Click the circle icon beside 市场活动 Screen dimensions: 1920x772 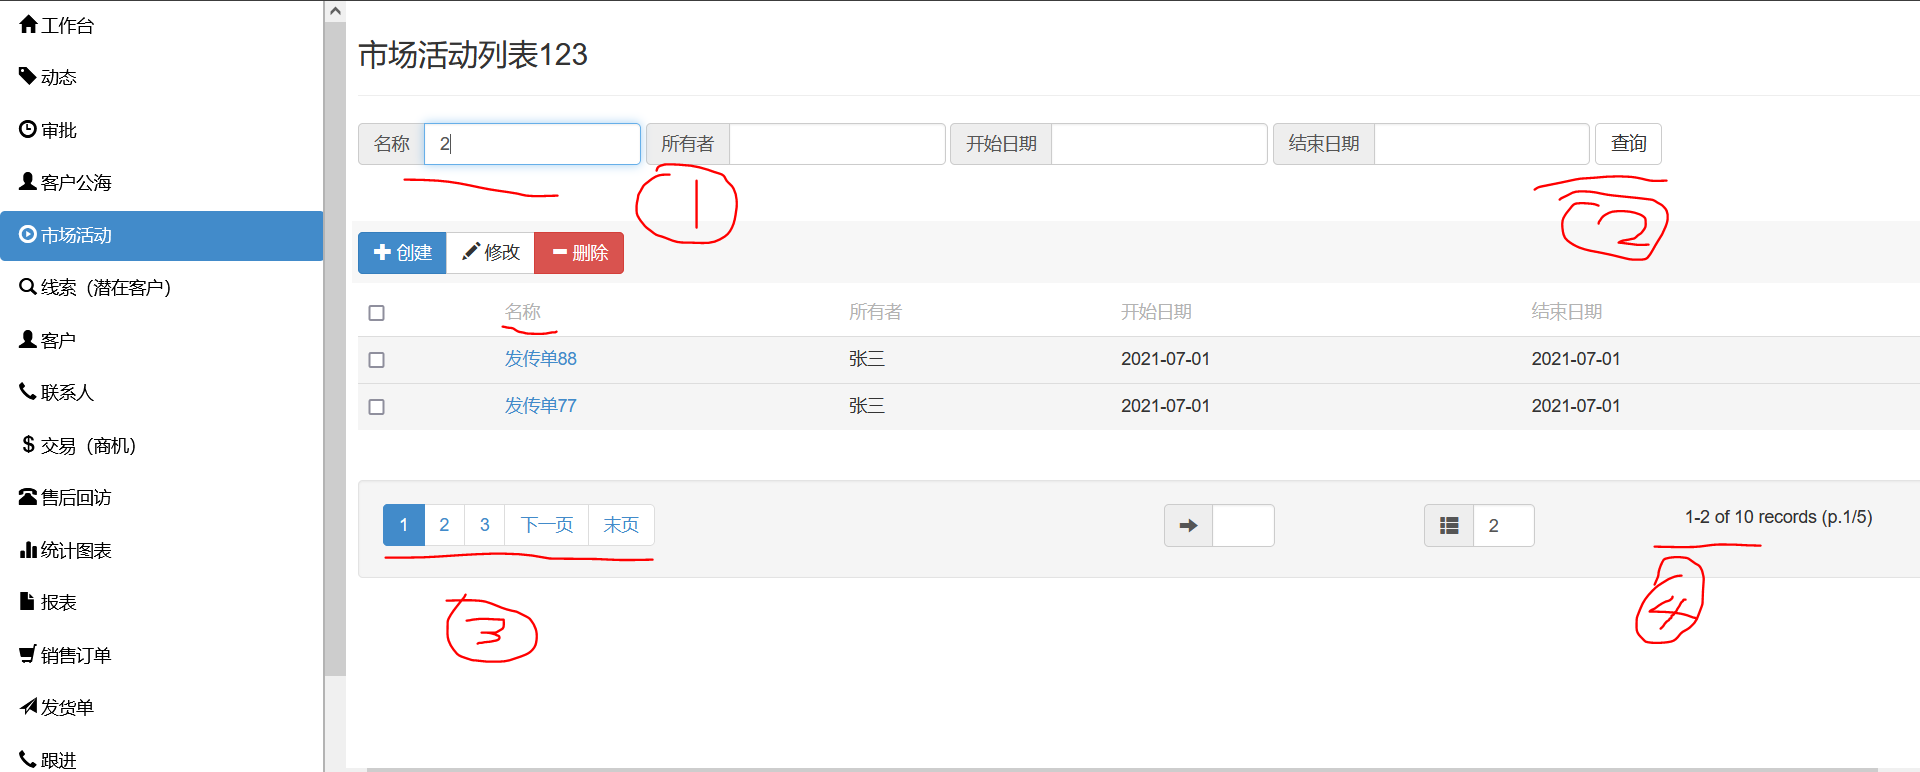28,234
